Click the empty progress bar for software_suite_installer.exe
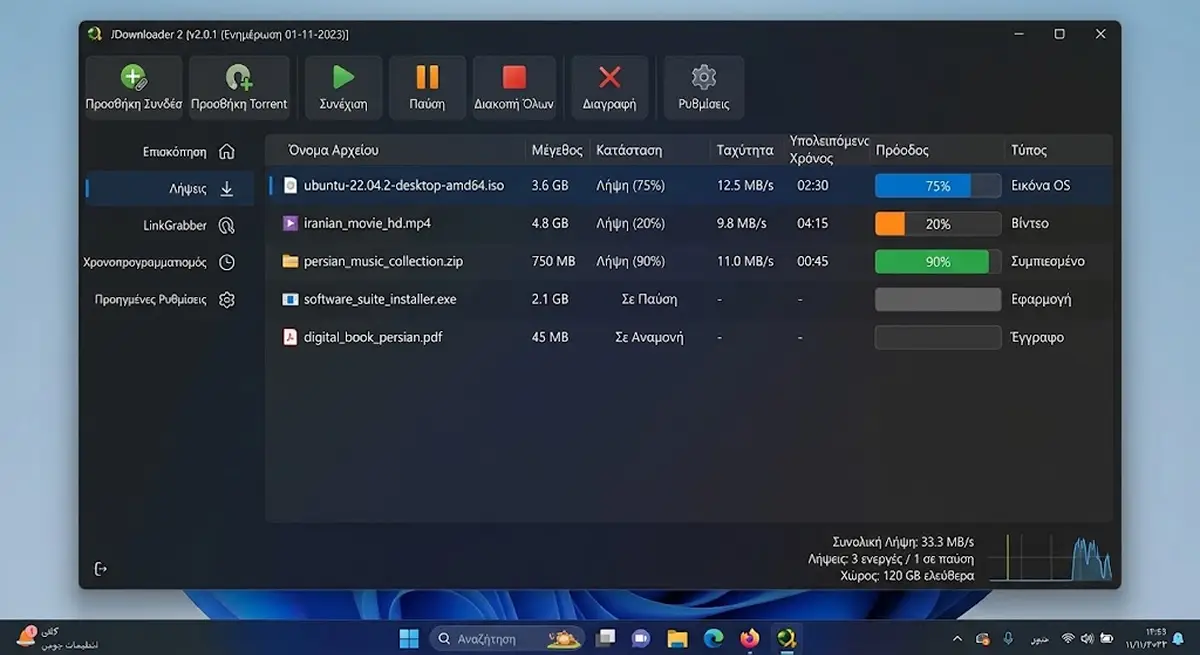This screenshot has height=655, width=1200. pos(938,299)
